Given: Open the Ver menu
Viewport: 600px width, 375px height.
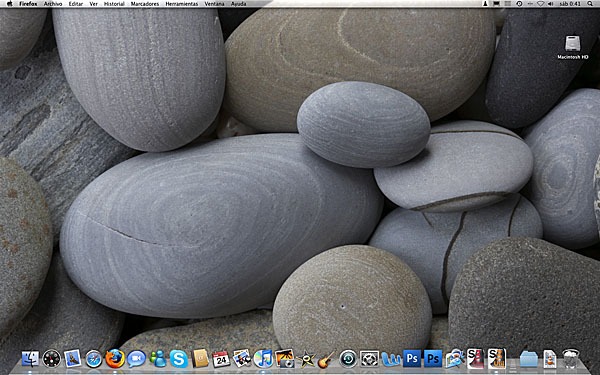Looking at the screenshot, I should point(93,4).
